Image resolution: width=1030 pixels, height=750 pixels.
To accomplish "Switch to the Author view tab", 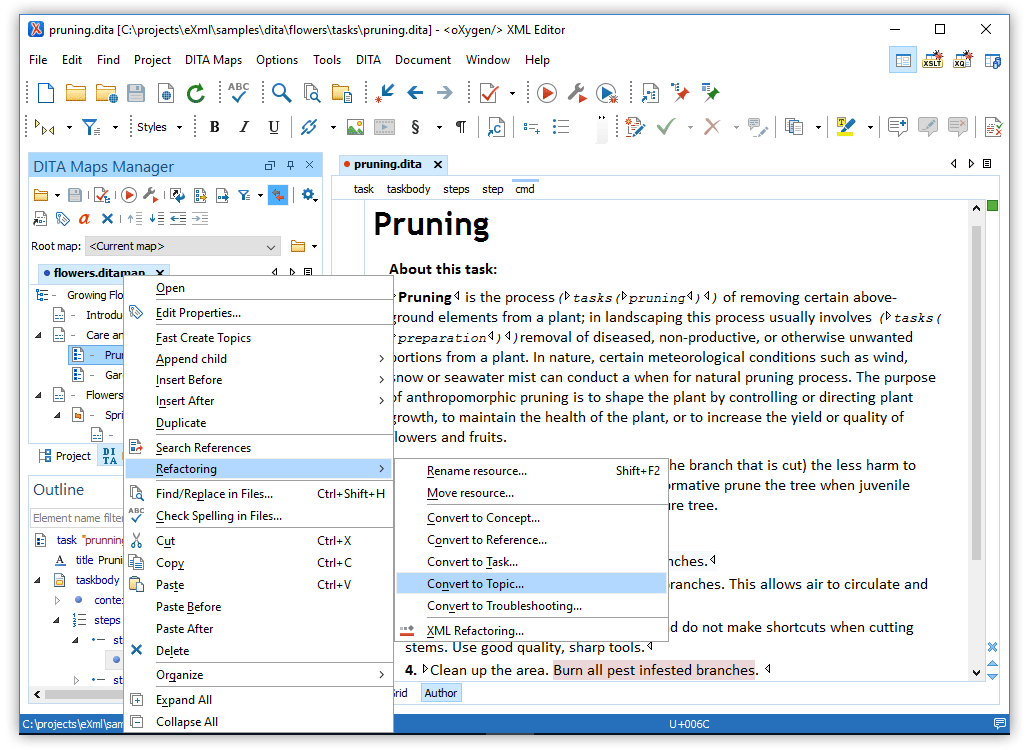I will [440, 693].
